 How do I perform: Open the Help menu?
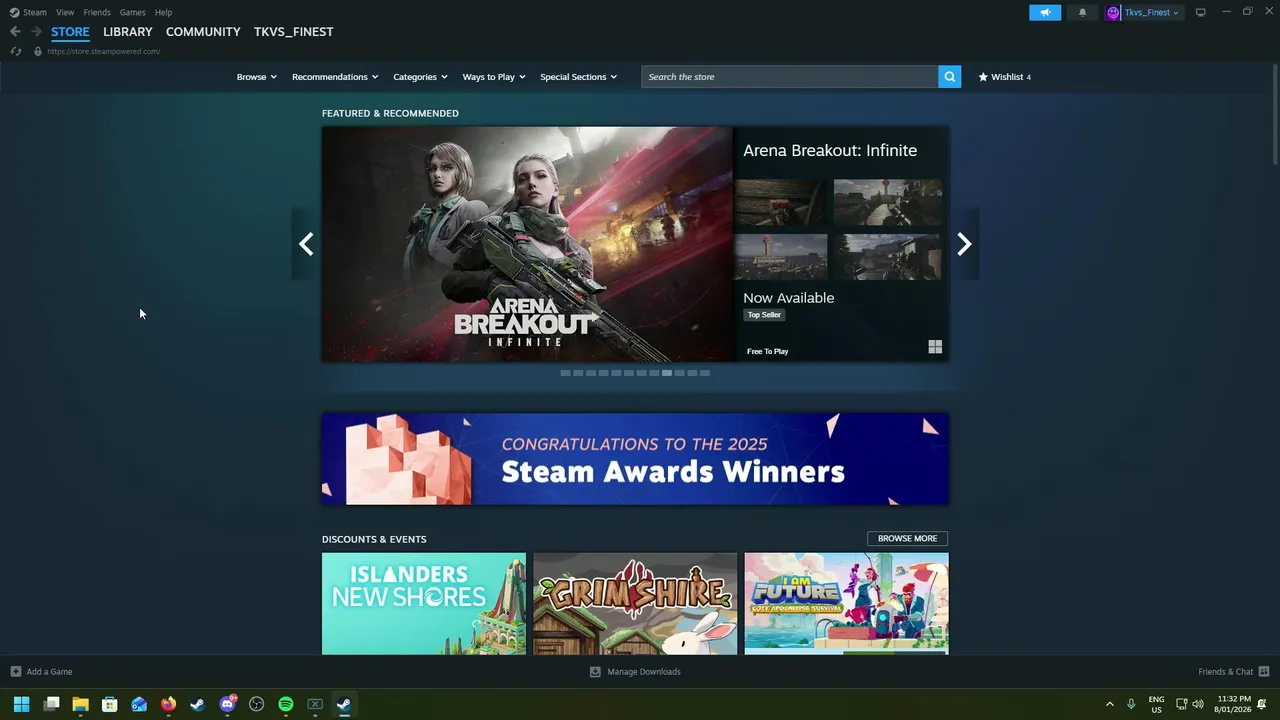[x=164, y=12]
